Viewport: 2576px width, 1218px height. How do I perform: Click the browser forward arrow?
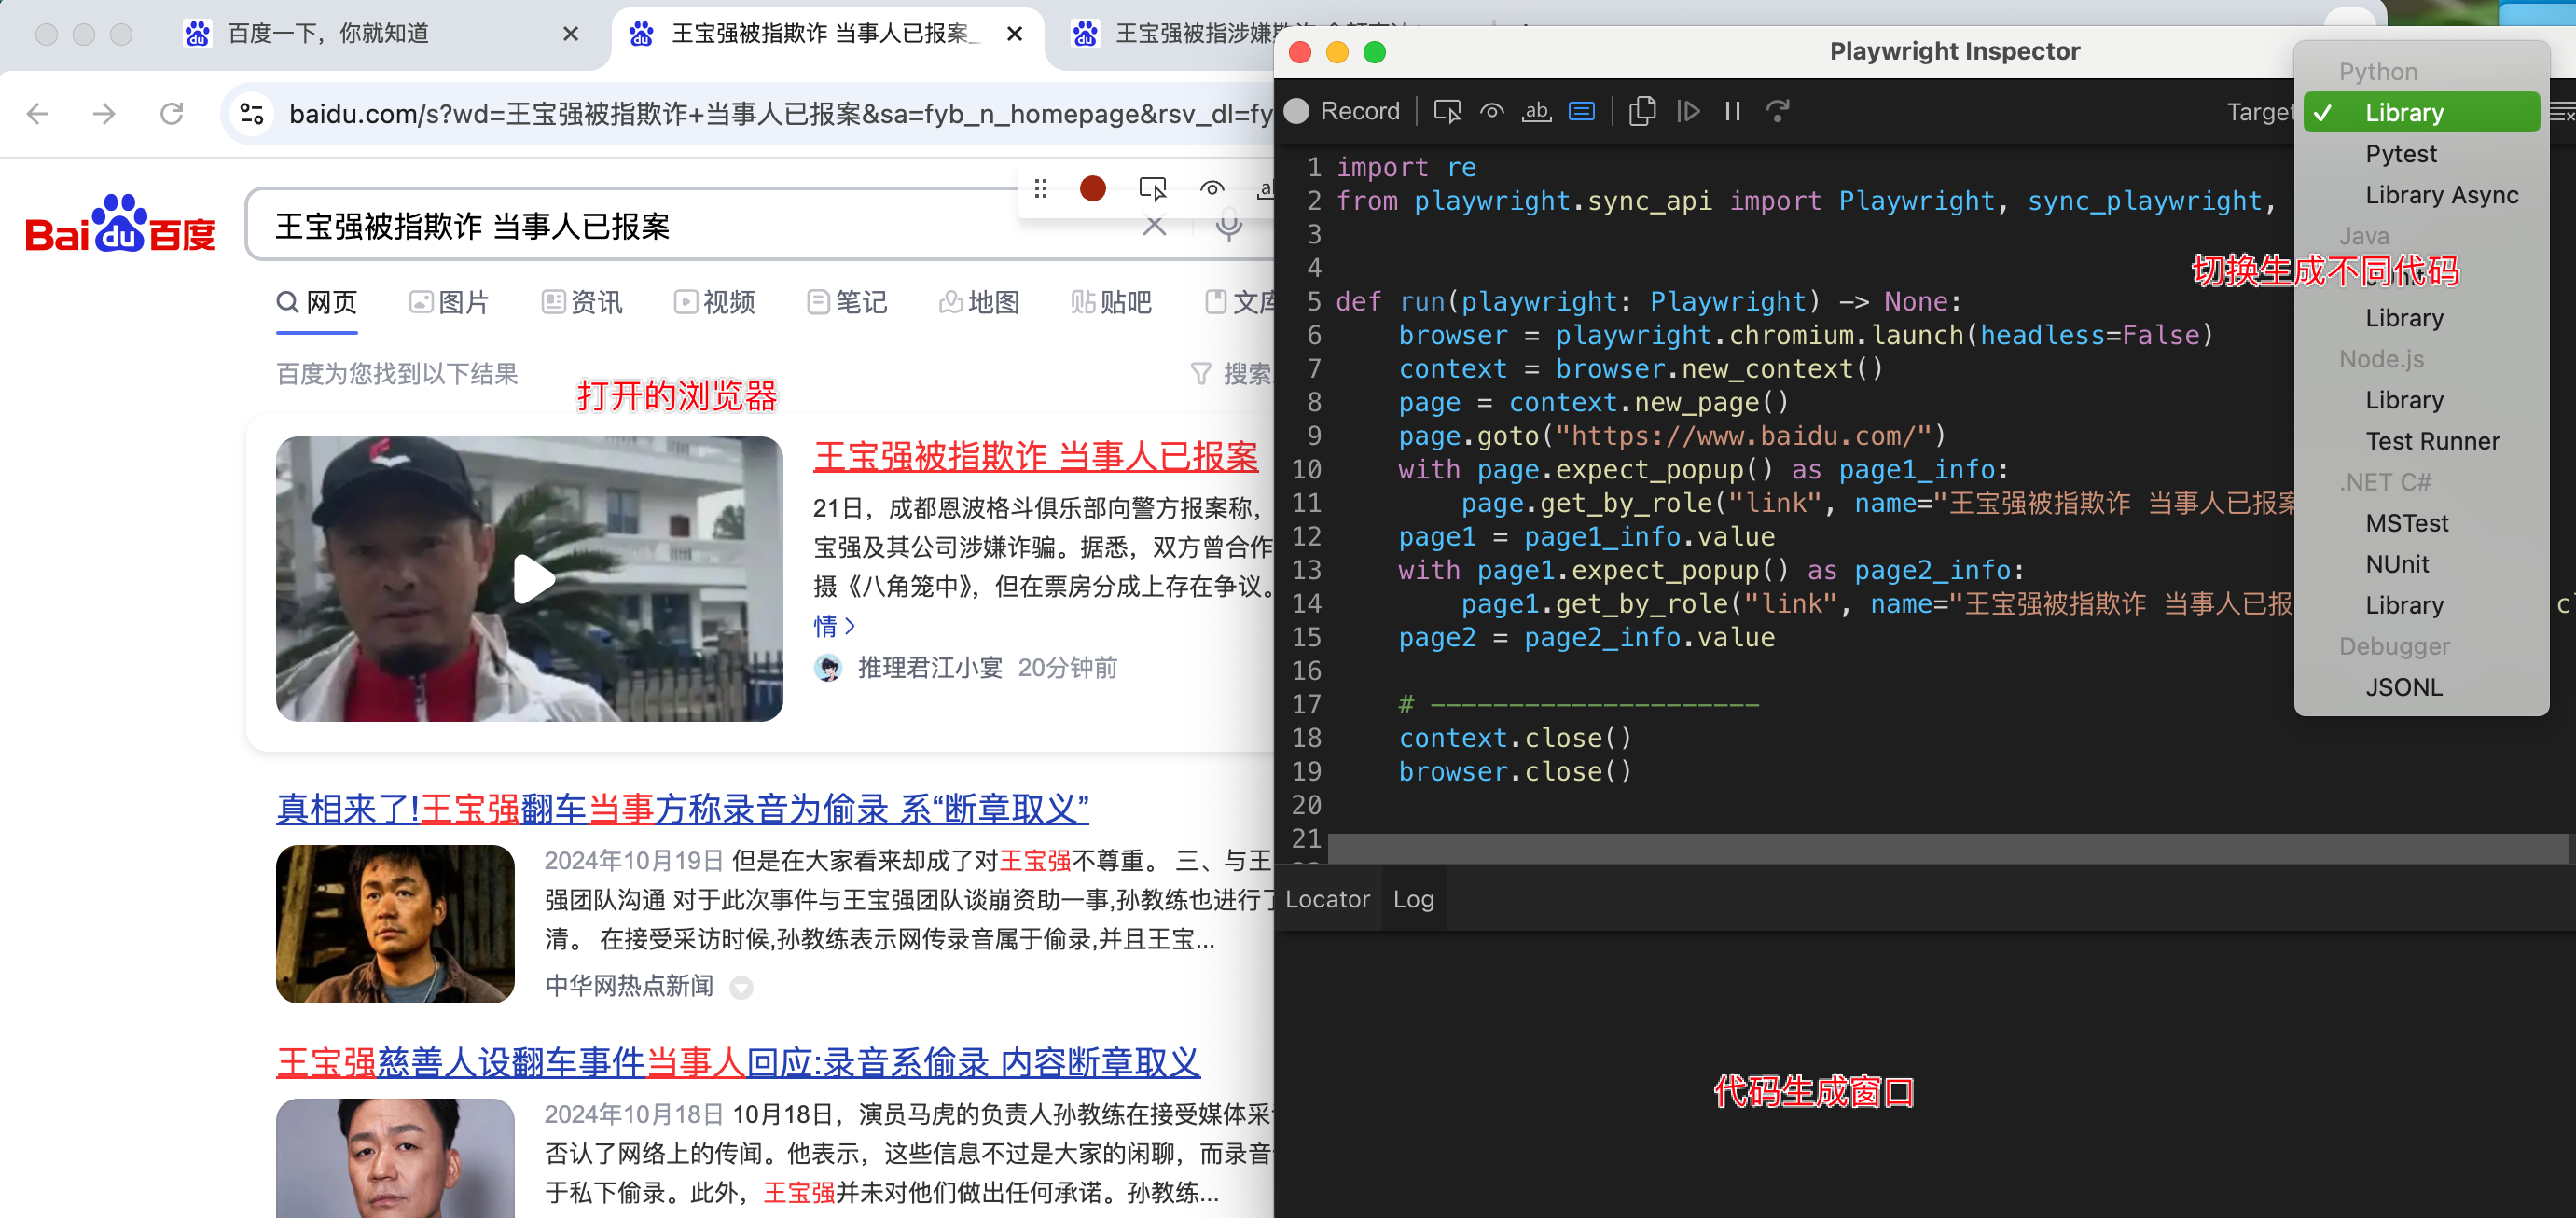(104, 114)
